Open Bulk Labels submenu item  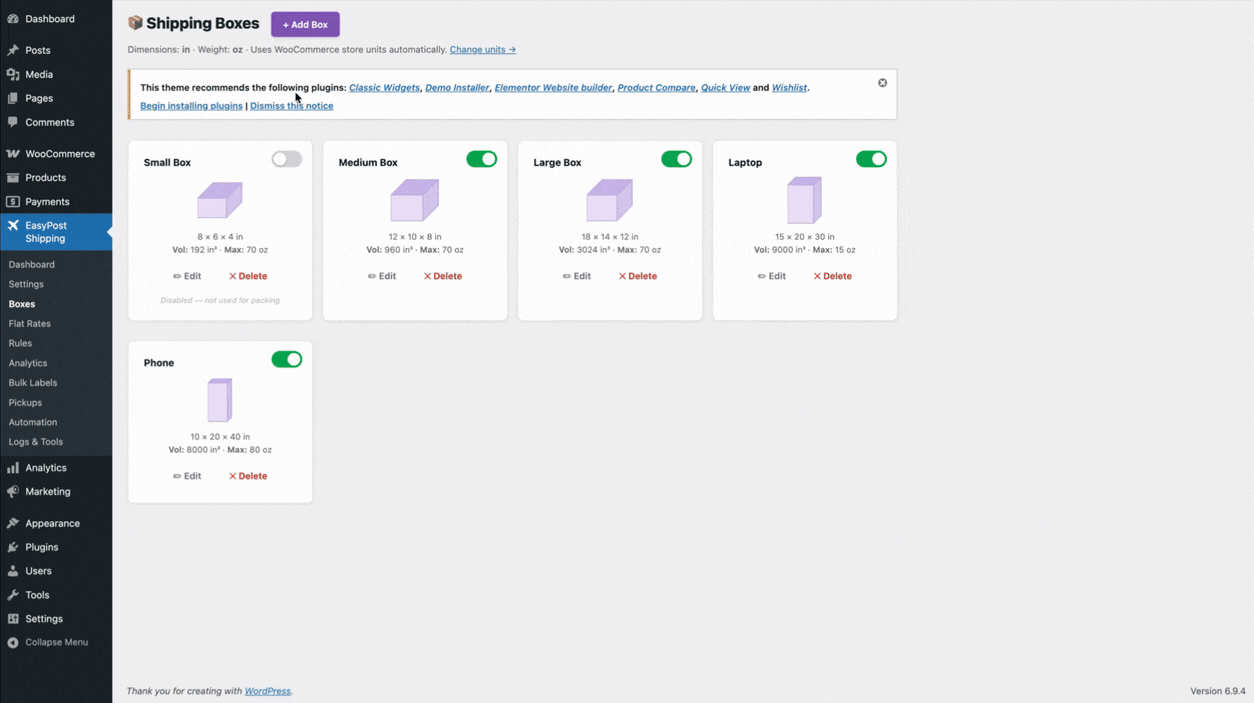click(x=33, y=383)
